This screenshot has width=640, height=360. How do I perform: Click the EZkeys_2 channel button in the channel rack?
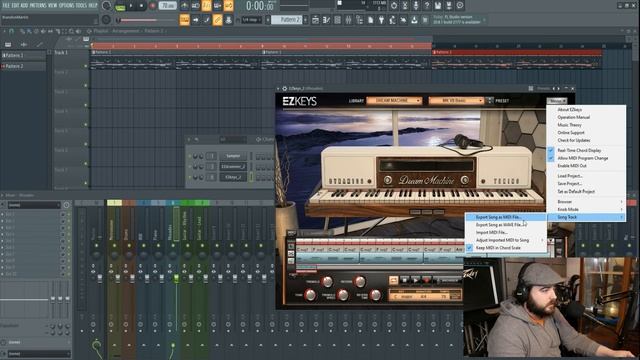tap(233, 177)
